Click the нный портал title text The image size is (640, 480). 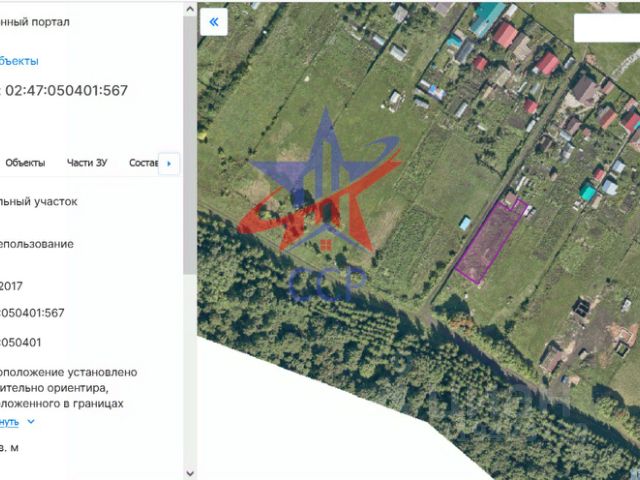(35, 22)
